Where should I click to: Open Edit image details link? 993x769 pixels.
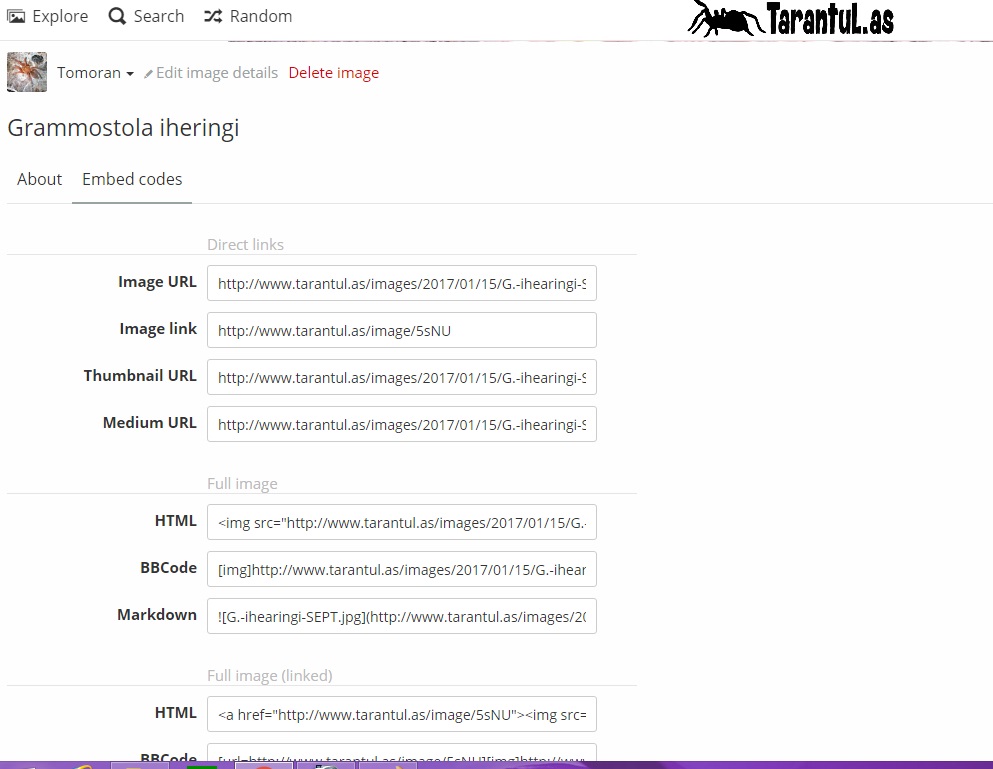tap(216, 73)
